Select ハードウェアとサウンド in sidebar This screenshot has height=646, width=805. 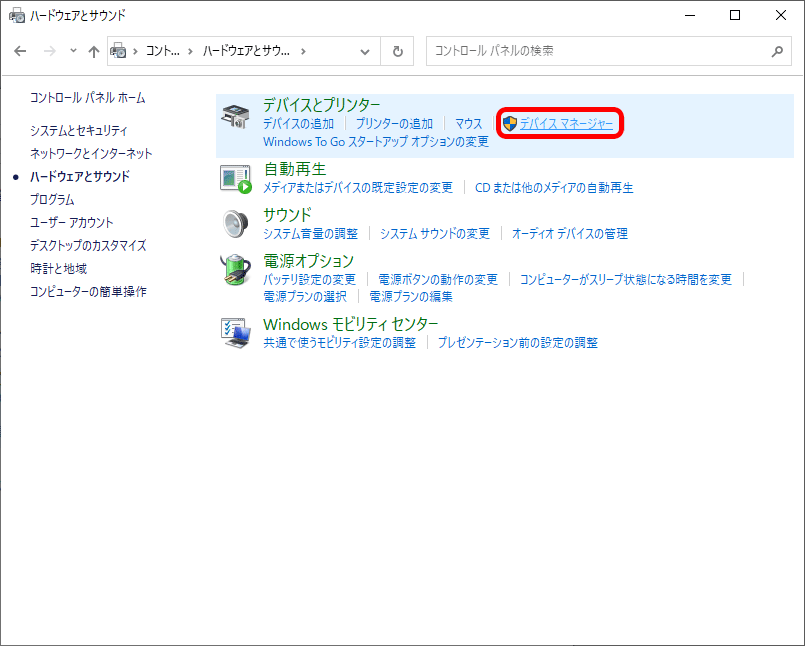coord(80,176)
